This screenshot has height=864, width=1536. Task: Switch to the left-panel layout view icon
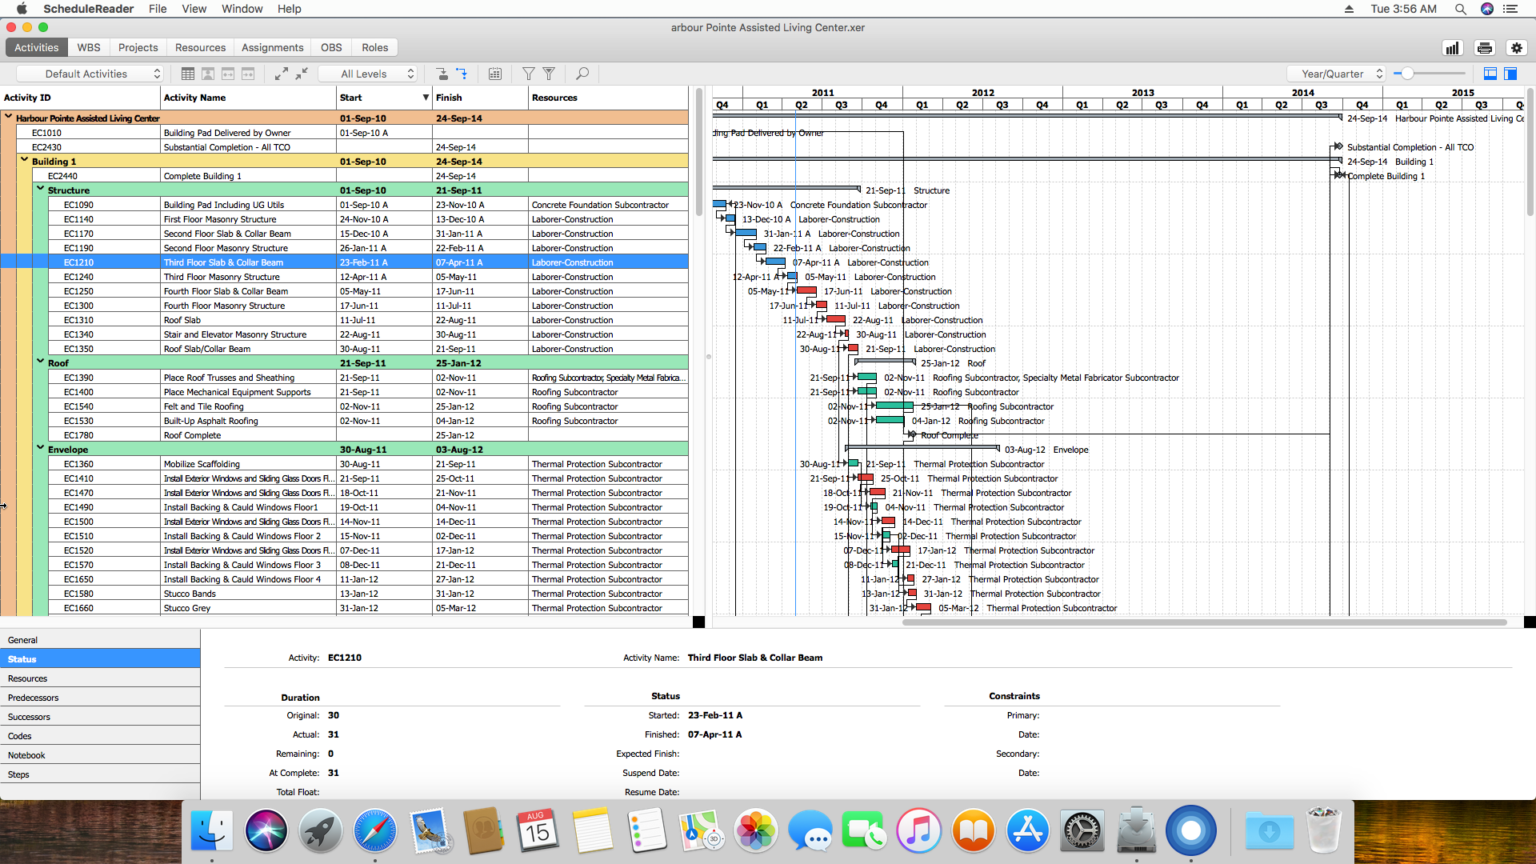1512,73
